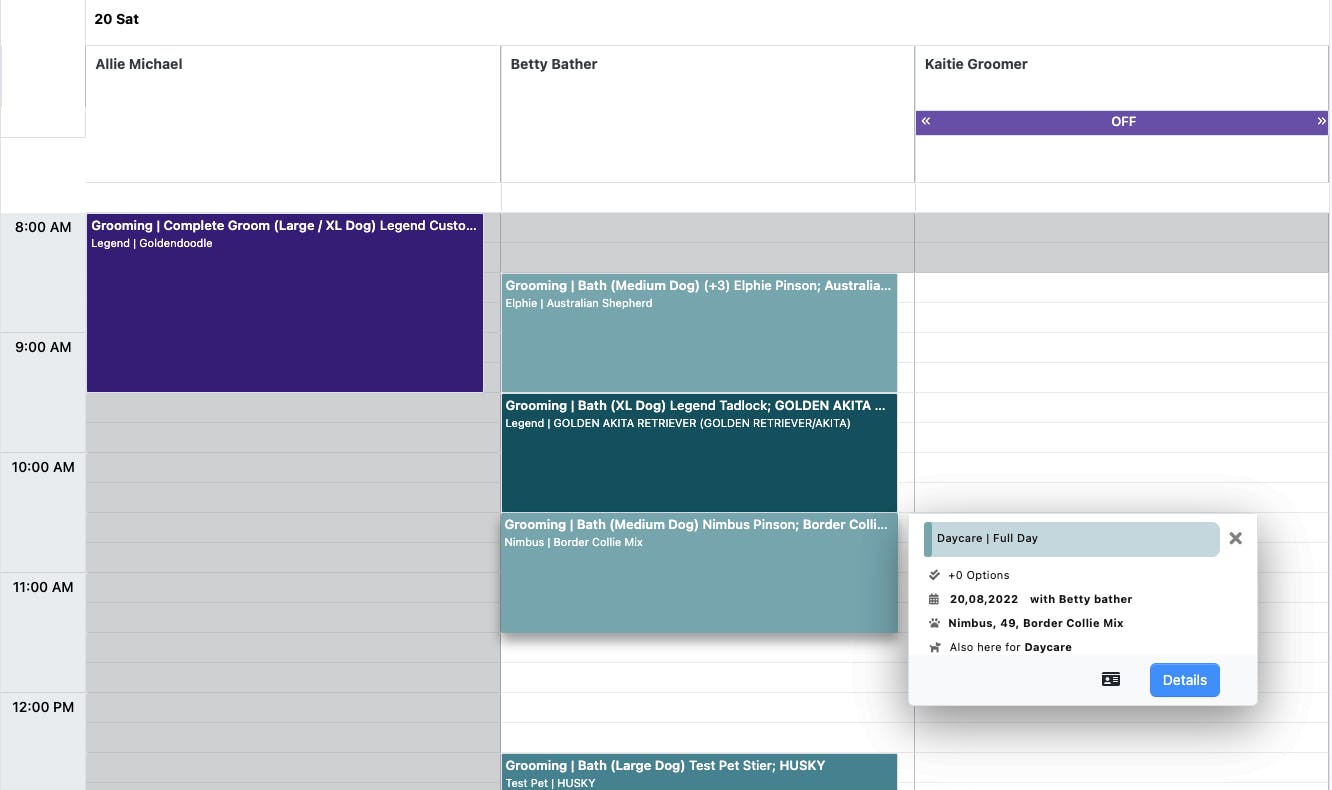Click the Daycare | Full Day service label
The width and height of the screenshot is (1332, 790).
[1071, 538]
